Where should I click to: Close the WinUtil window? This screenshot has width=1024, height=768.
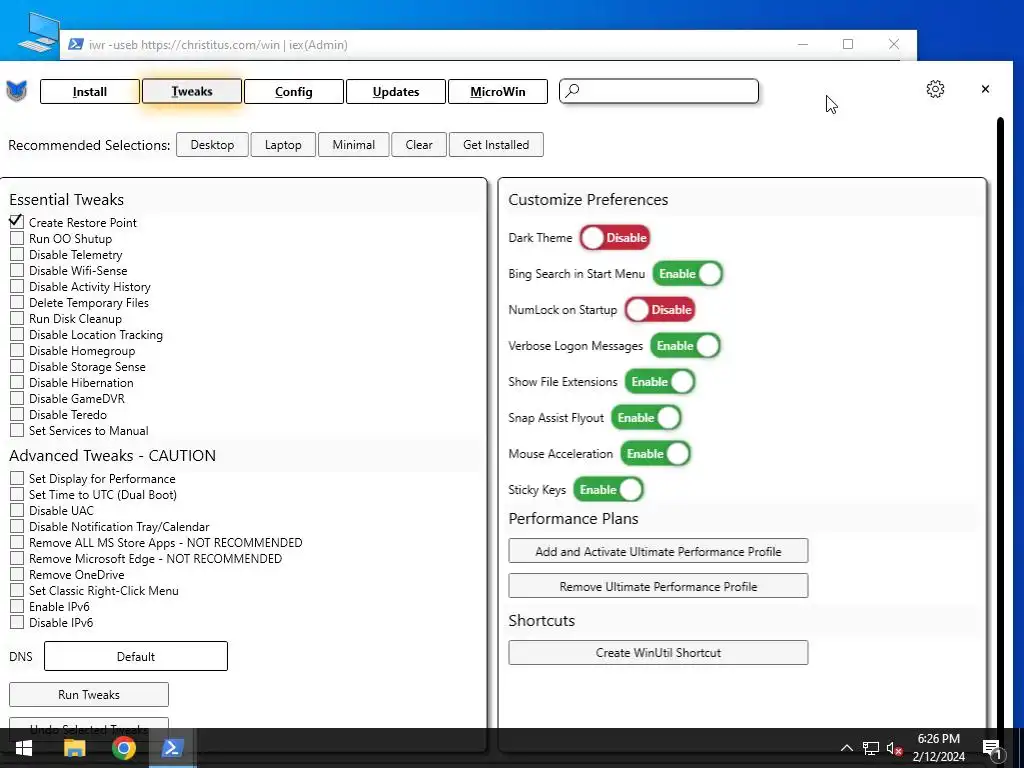click(985, 89)
